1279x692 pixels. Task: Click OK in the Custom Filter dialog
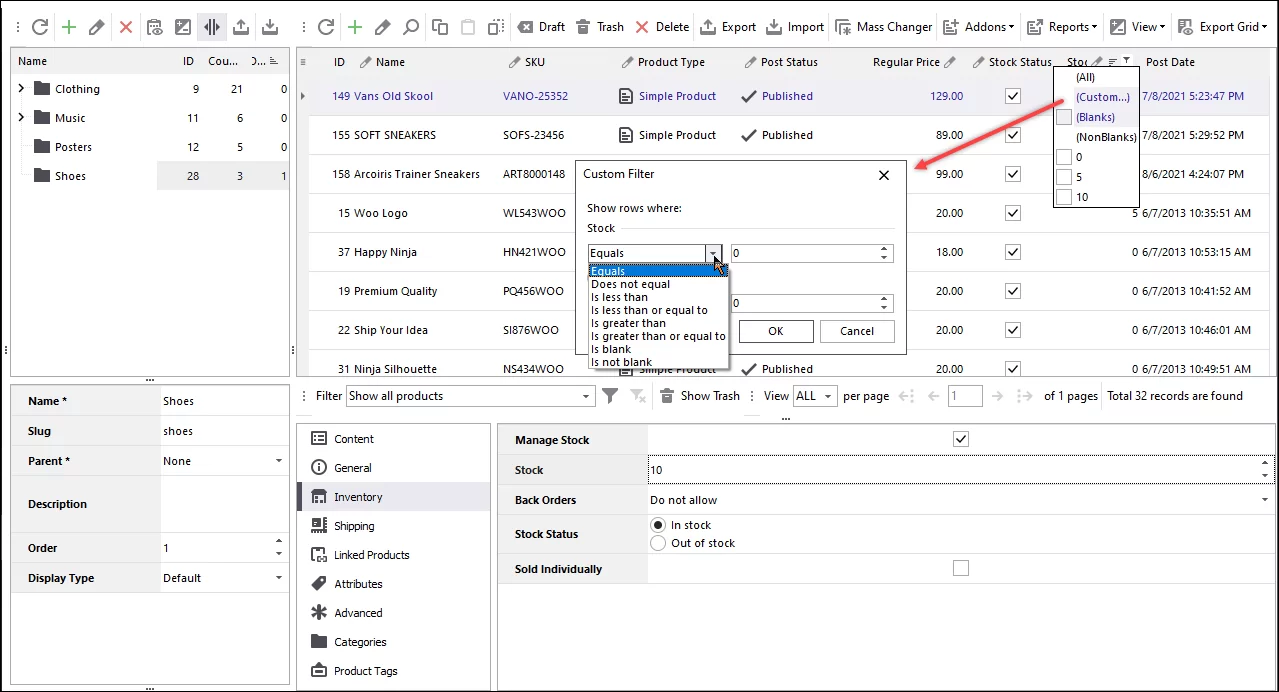775,331
